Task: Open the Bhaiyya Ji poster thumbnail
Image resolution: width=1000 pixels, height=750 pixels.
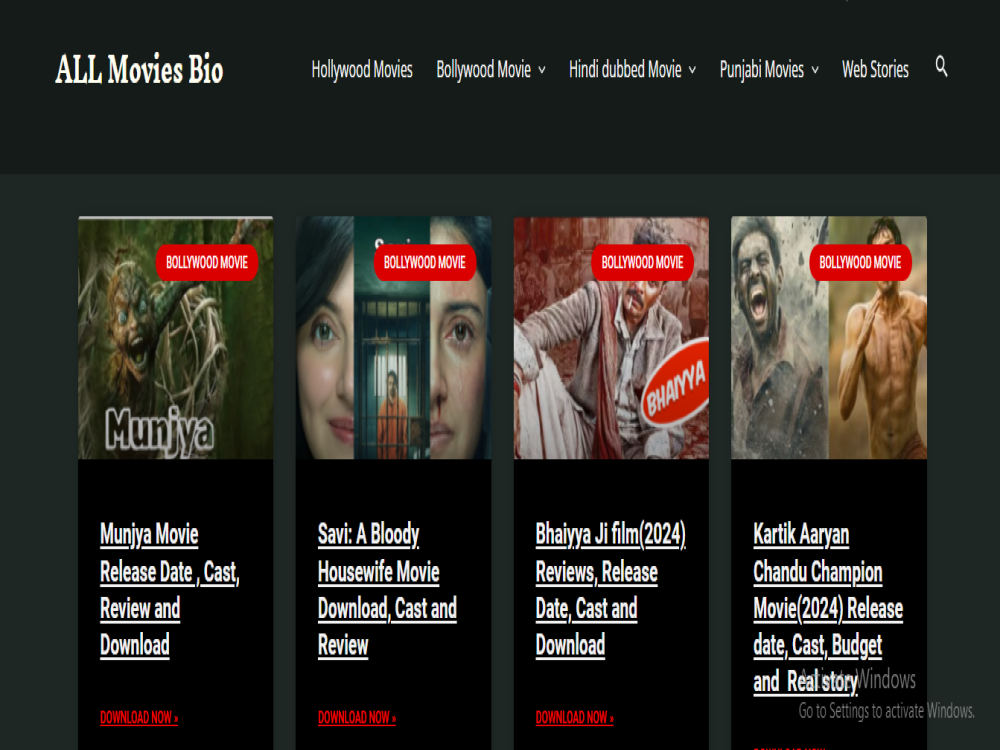Action: coord(611,338)
